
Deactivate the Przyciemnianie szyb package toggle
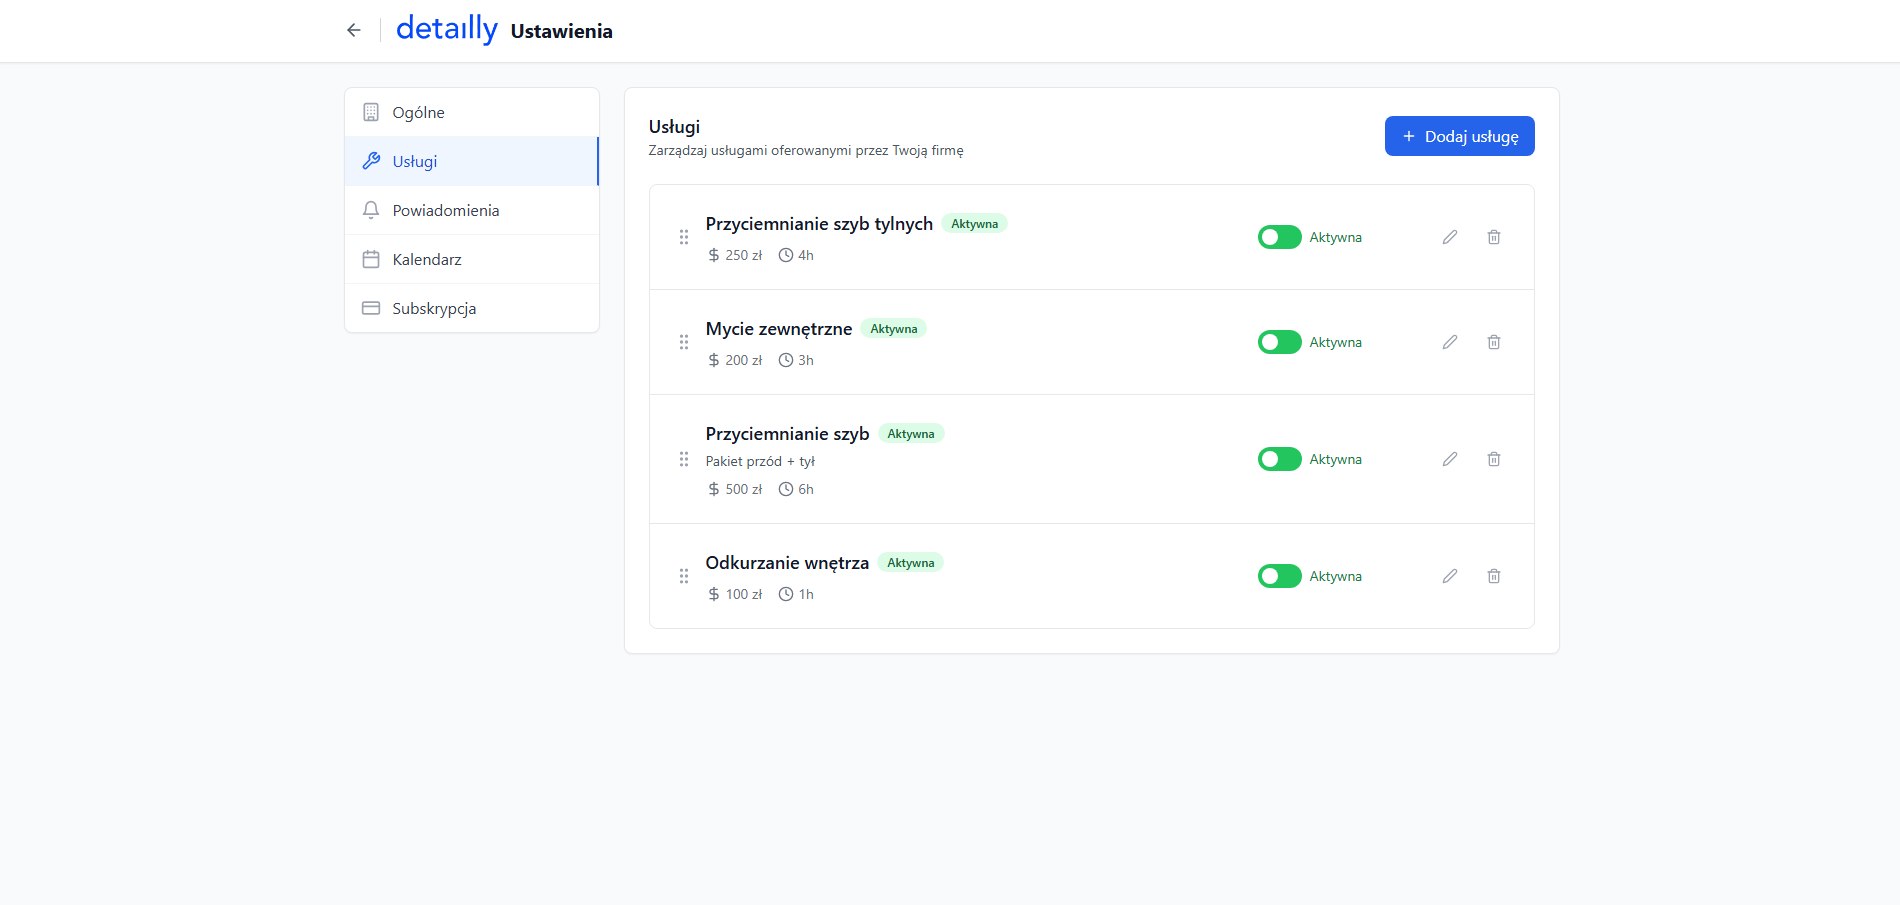pos(1279,459)
